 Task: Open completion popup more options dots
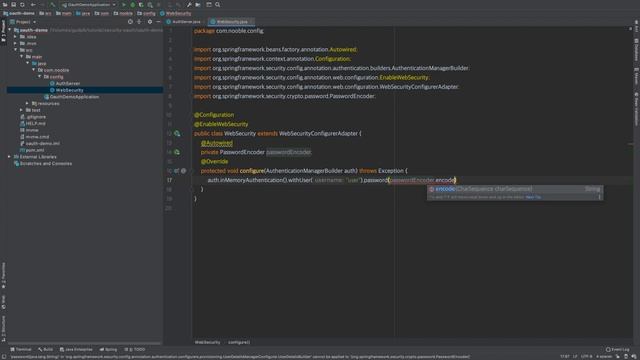599,197
